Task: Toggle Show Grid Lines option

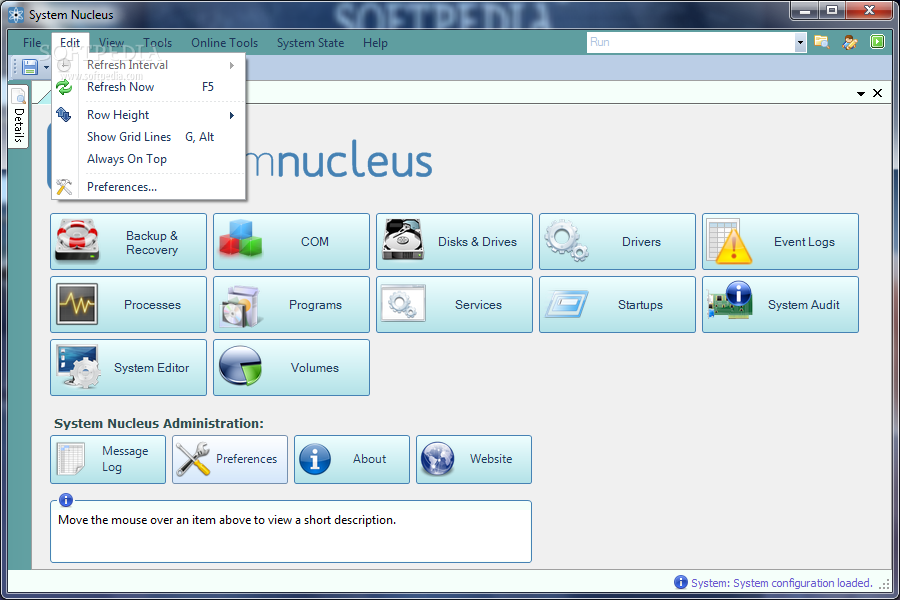Action: (149, 137)
